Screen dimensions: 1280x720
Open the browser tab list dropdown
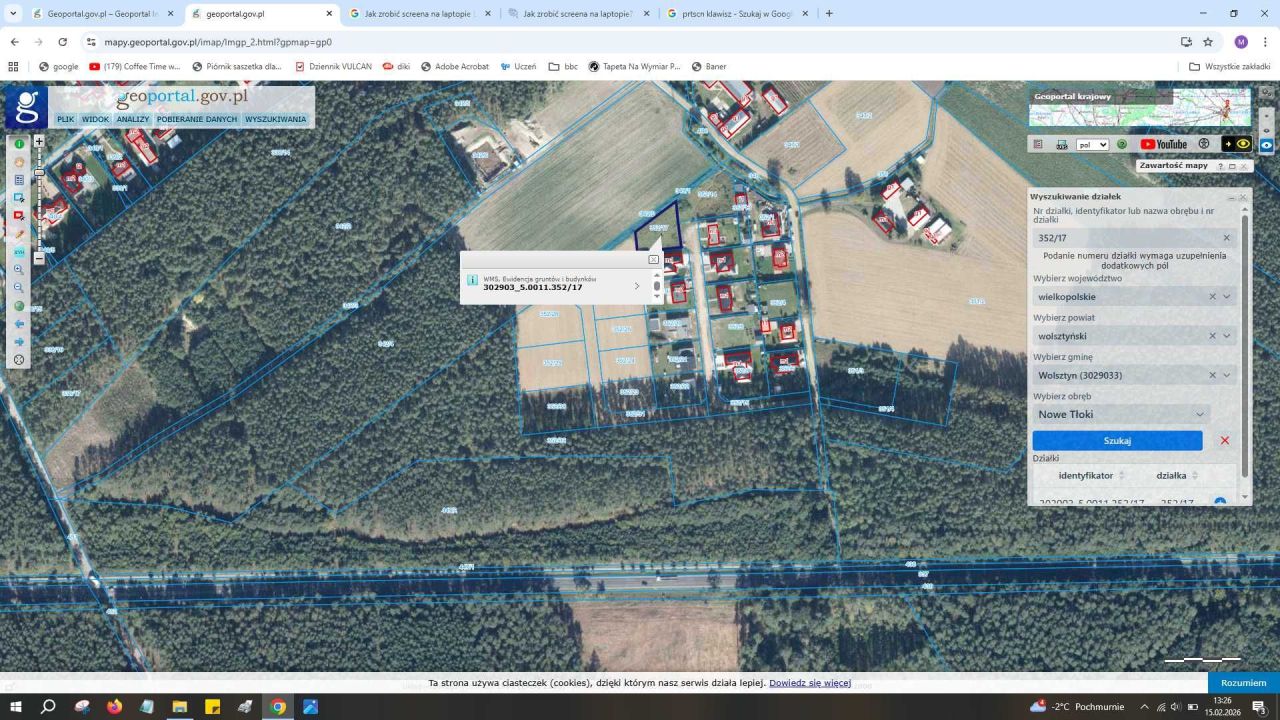coord(14,14)
